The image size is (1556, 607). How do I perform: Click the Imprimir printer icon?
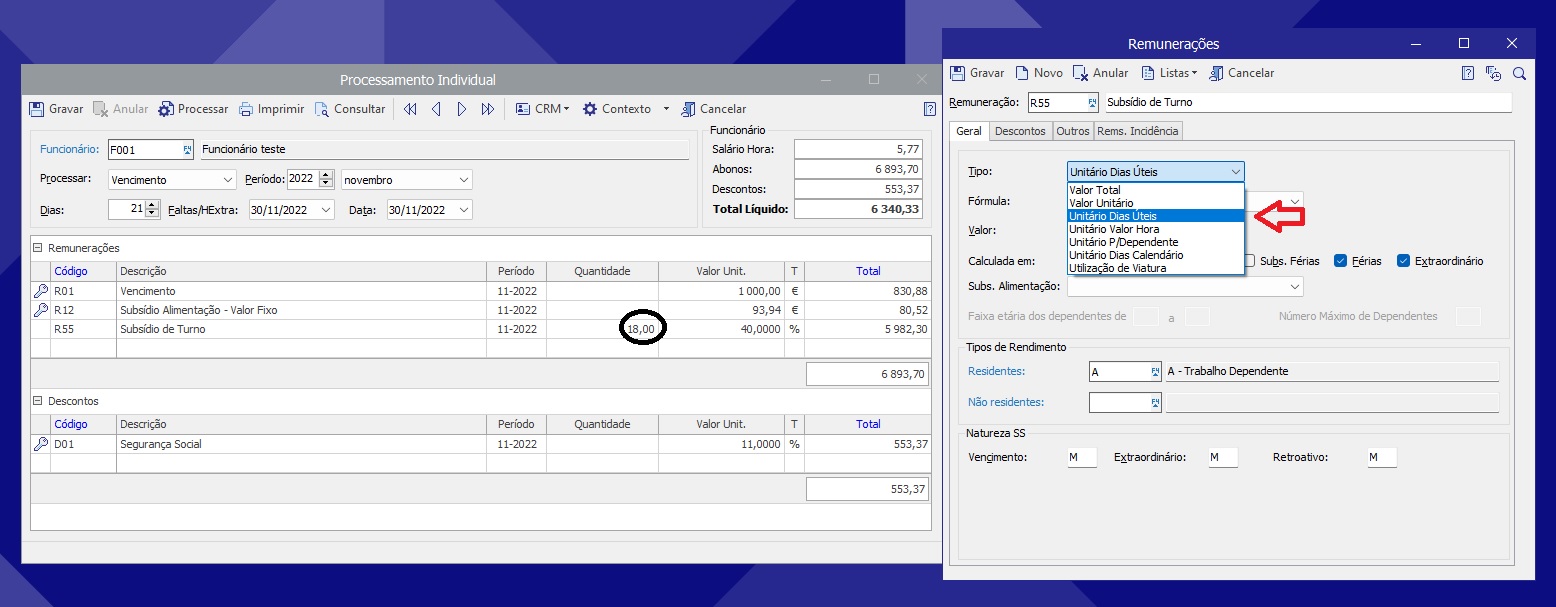tap(246, 109)
